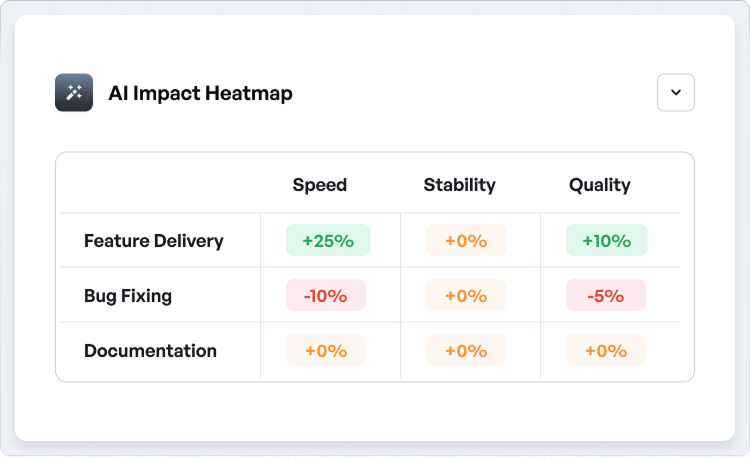Image resolution: width=750 pixels, height=460 pixels.
Task: Click Bug Fixing Stability +0% badge
Action: point(466,296)
